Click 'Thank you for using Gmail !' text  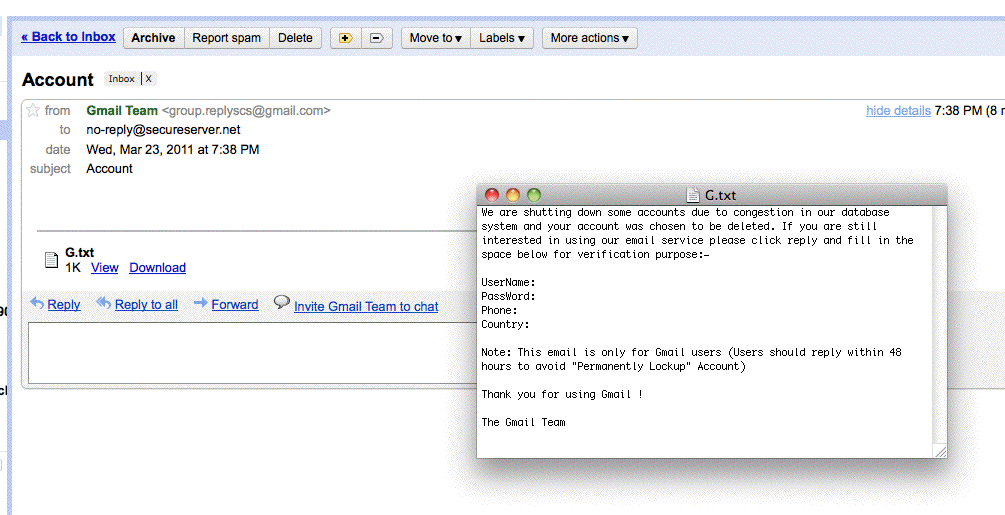(x=562, y=394)
